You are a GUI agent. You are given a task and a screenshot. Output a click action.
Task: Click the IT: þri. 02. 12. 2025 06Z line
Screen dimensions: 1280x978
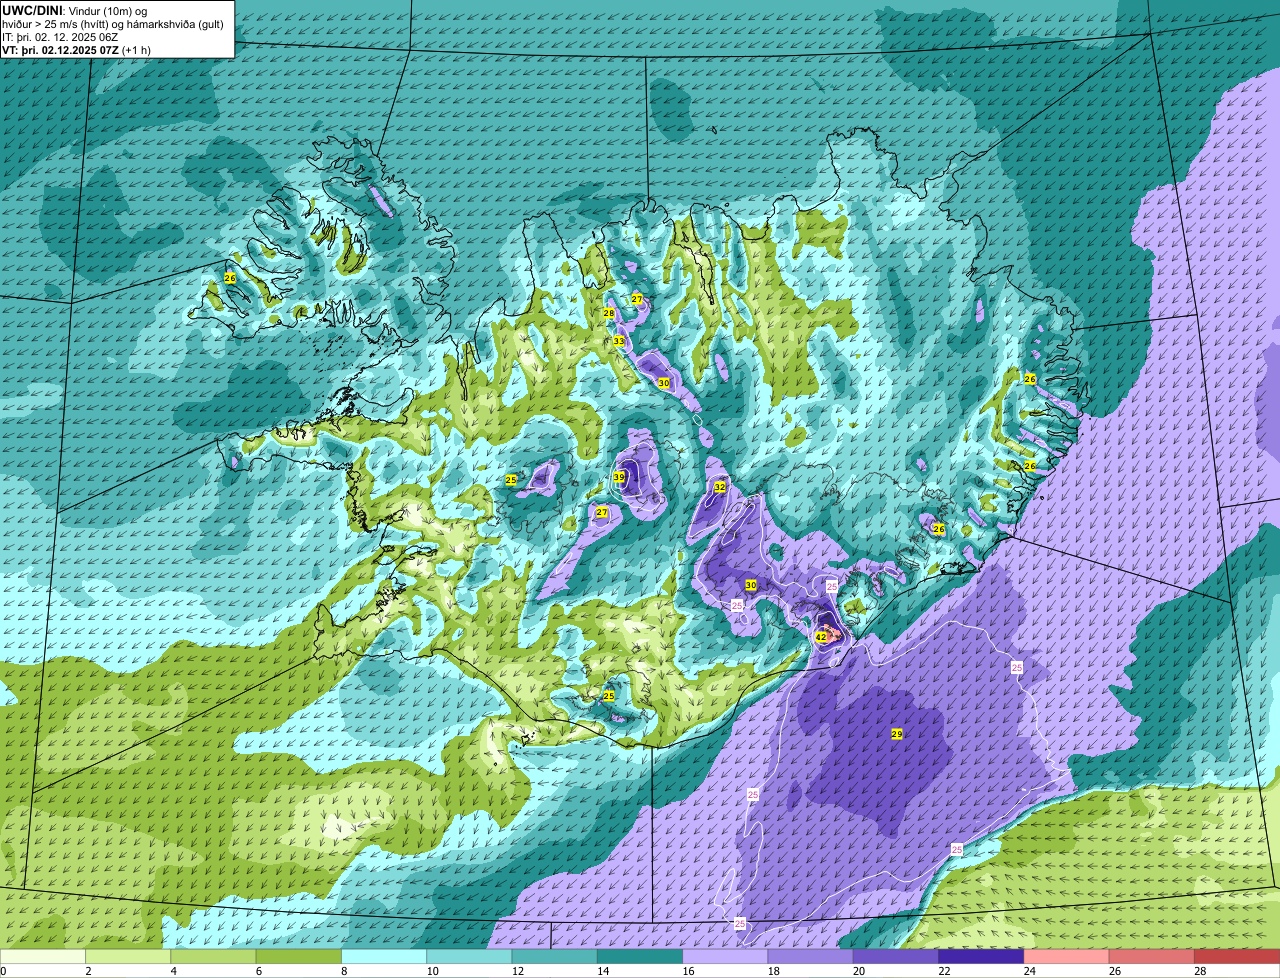point(60,37)
